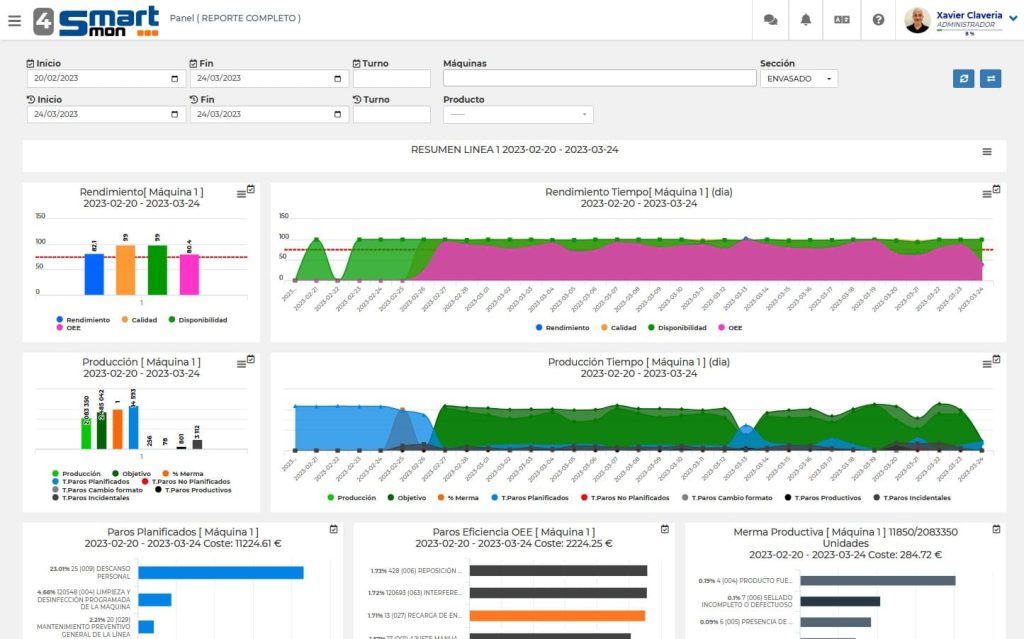Open Producción Tiempo chart context menu

click(x=986, y=363)
